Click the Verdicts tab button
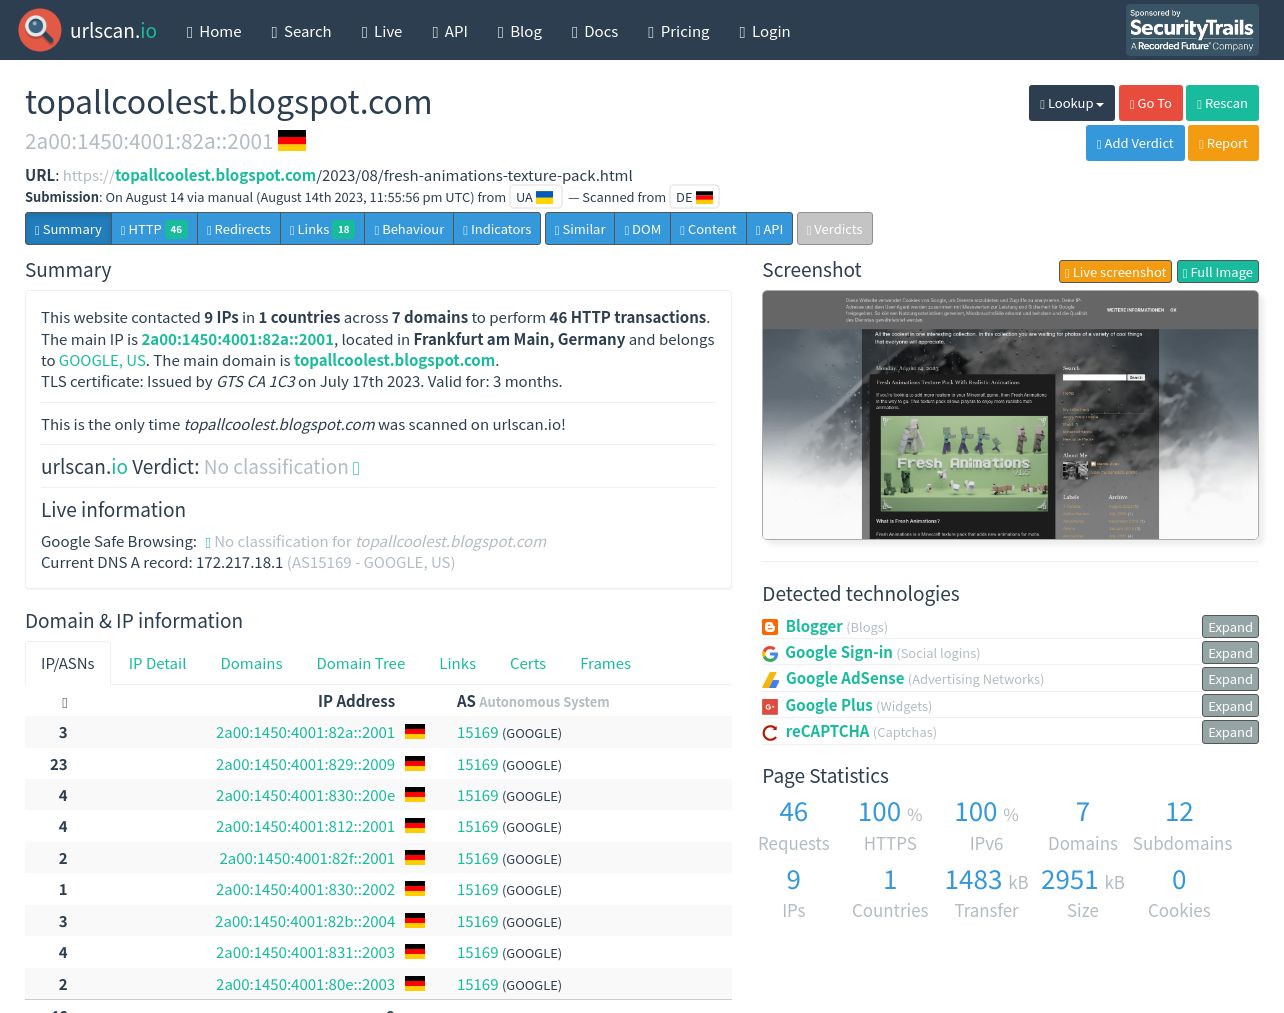 835,229
